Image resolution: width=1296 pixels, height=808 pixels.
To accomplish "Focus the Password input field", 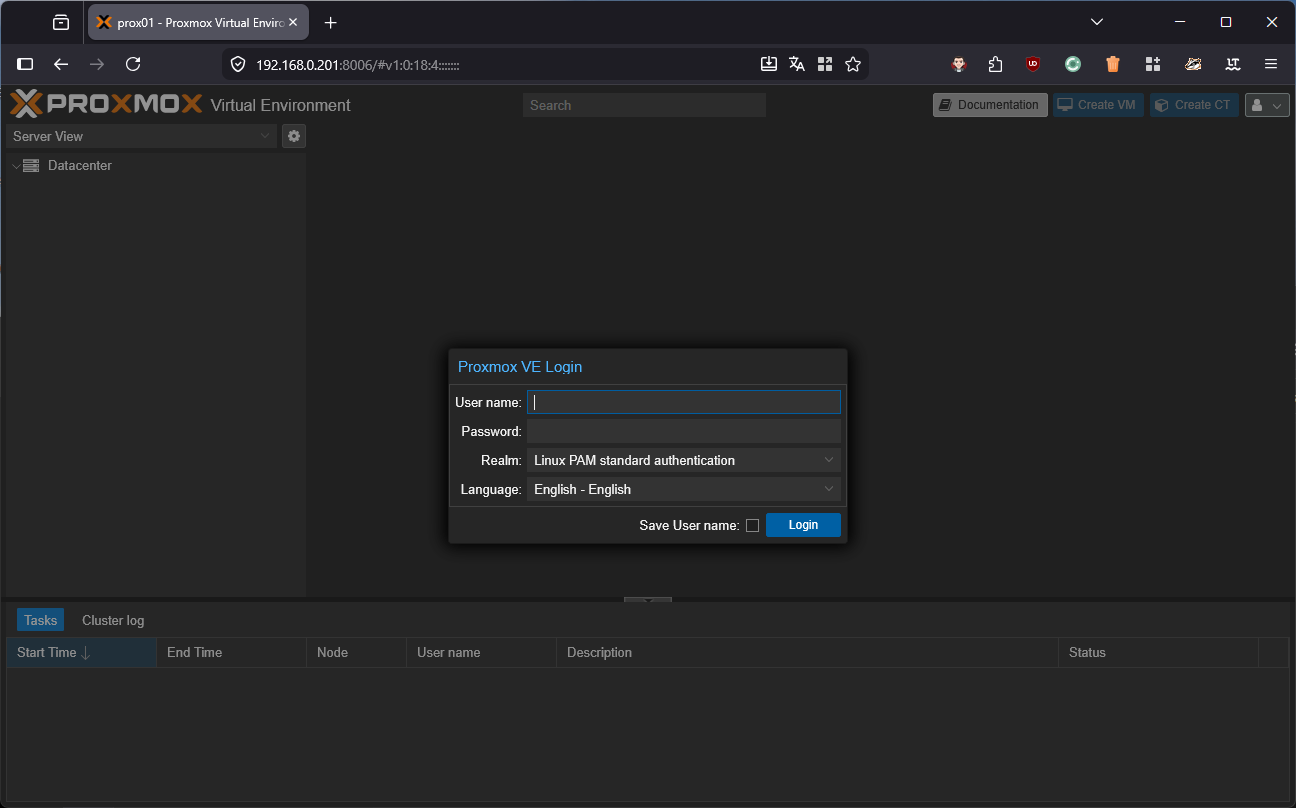I will [684, 431].
